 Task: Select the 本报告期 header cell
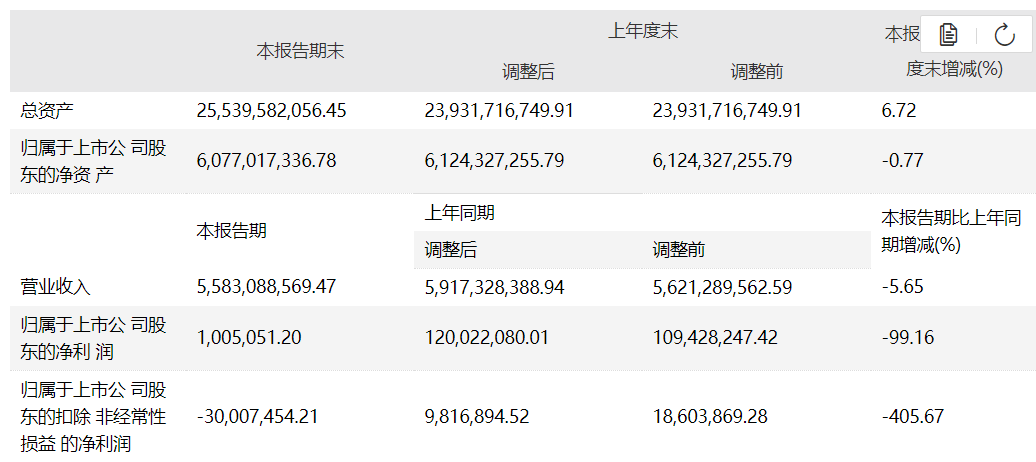pos(231,230)
